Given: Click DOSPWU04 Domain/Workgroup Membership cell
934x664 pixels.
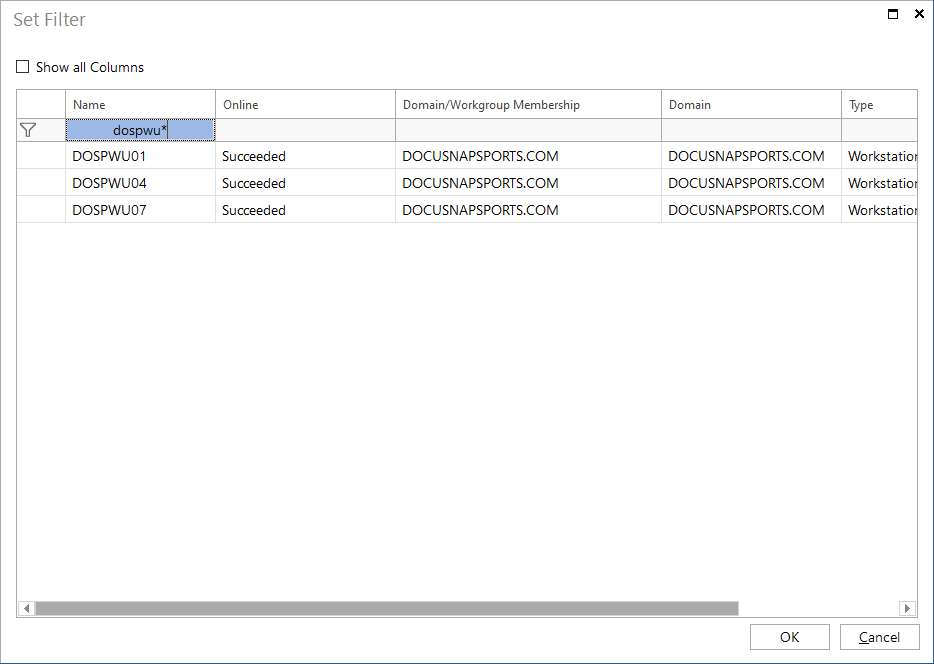Looking at the screenshot, I should (x=528, y=183).
